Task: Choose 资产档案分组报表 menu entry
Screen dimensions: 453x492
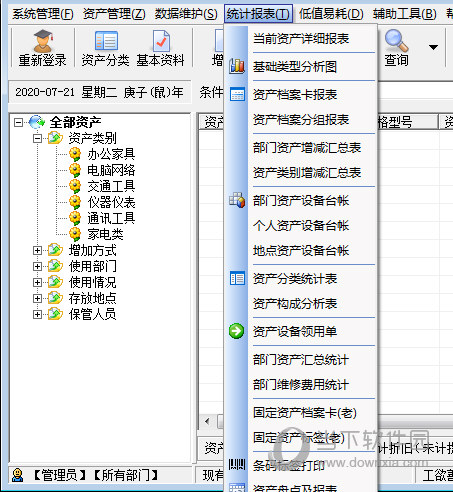Action: [x=301, y=120]
